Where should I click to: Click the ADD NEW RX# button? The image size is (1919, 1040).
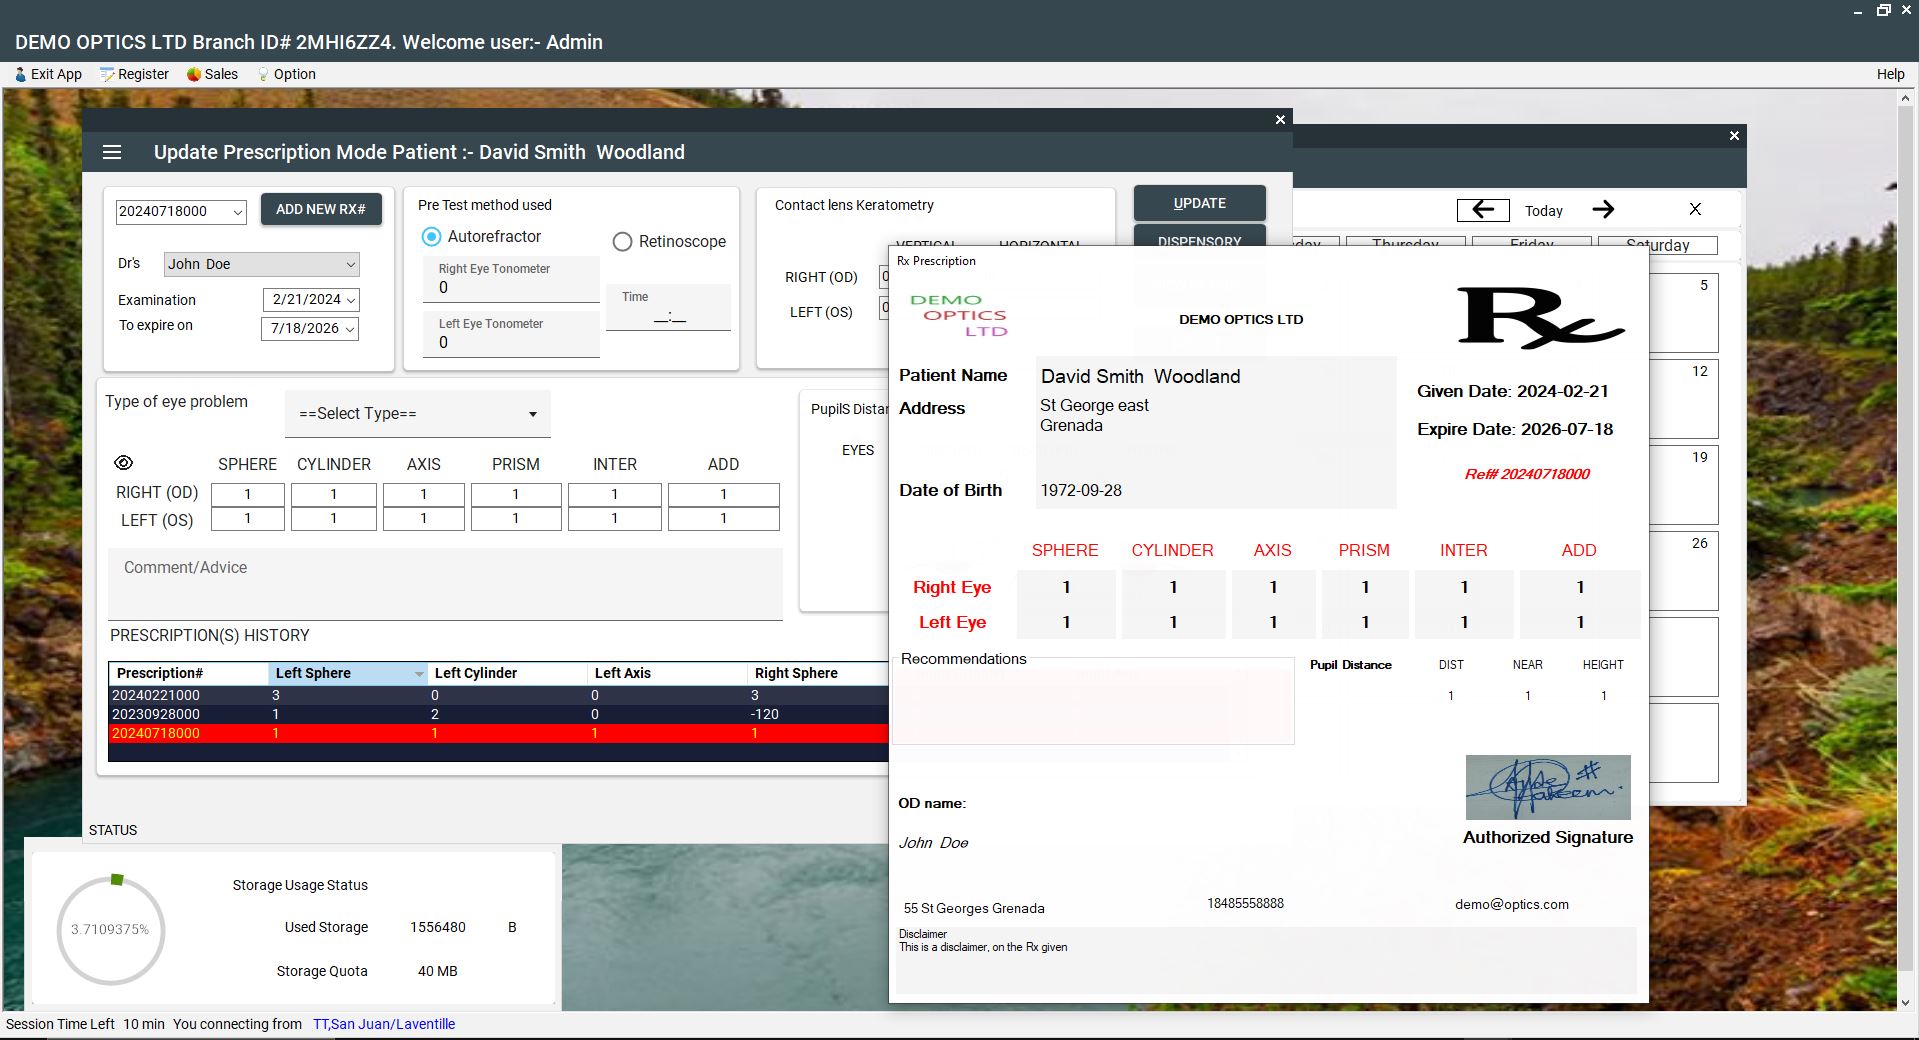point(321,209)
